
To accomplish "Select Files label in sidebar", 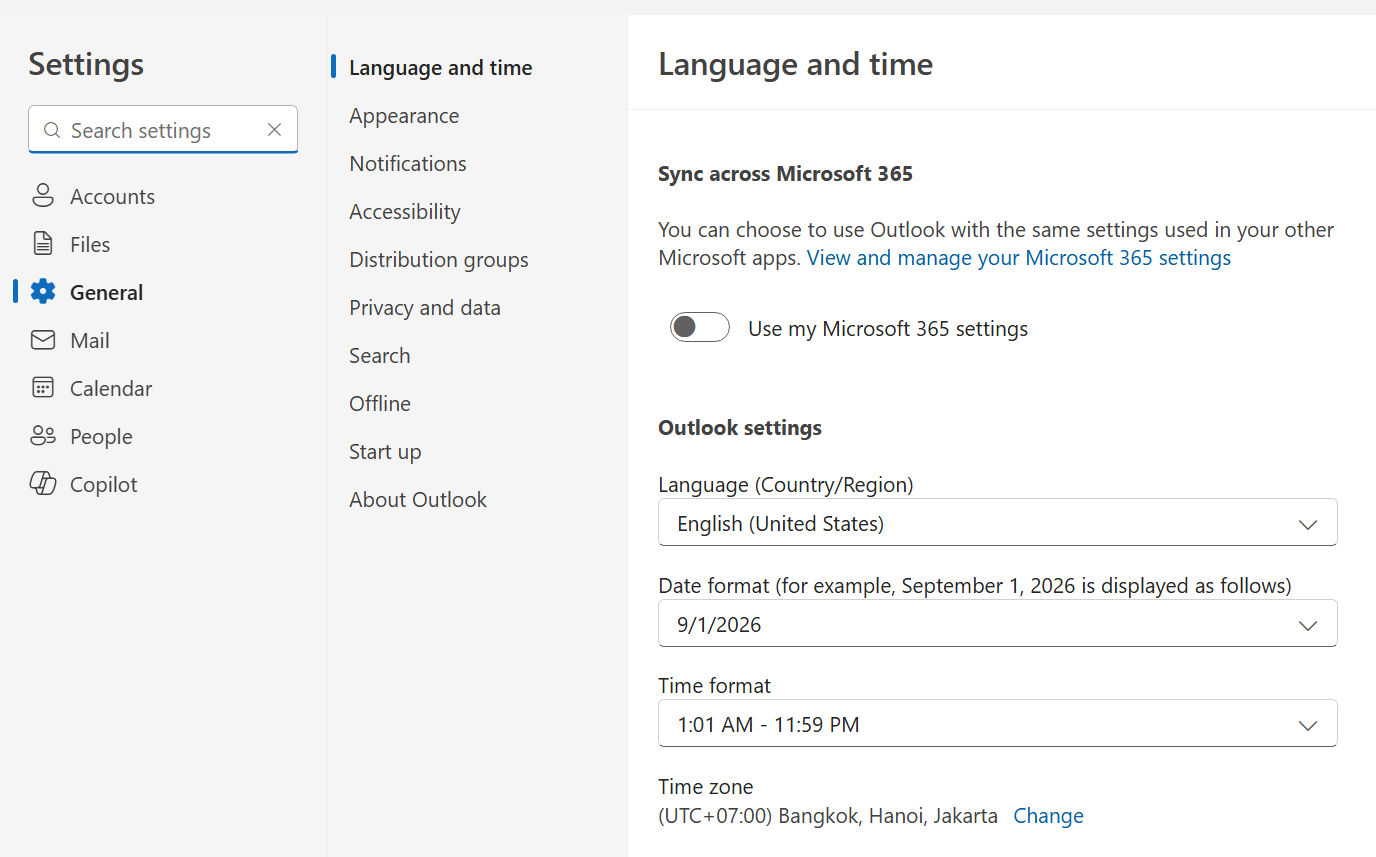I will [90, 245].
